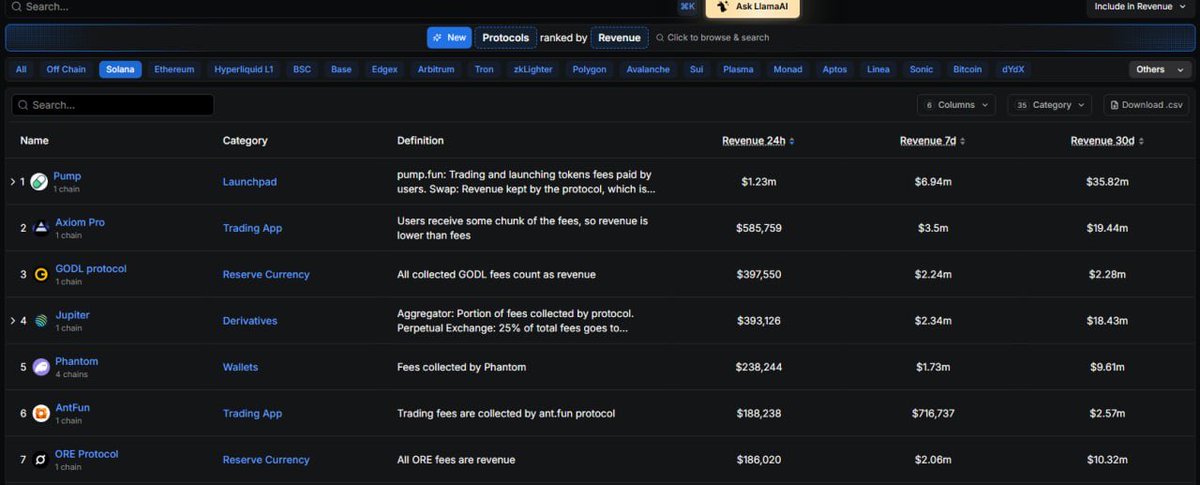Click the ORE Protocol logo icon
The height and width of the screenshot is (485, 1200).
click(41, 460)
